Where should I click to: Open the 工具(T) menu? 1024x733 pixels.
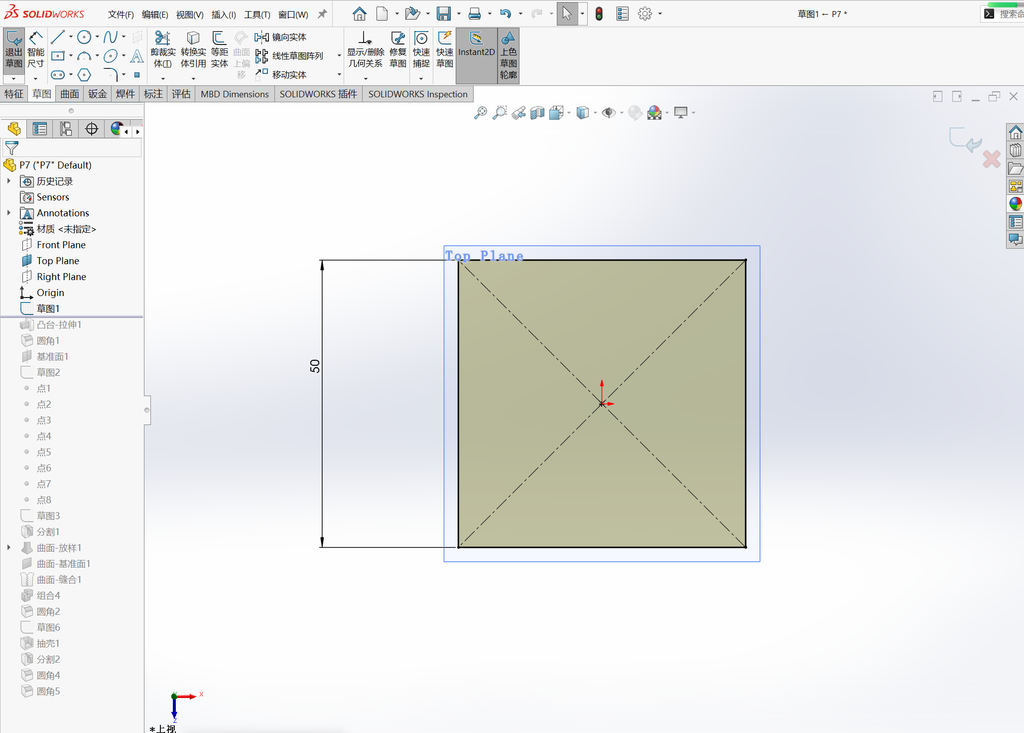click(257, 14)
